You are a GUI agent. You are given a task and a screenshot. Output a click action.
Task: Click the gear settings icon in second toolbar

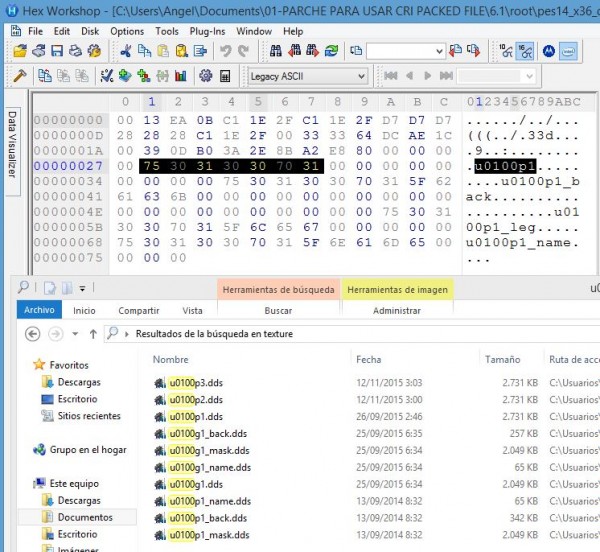click(205, 76)
